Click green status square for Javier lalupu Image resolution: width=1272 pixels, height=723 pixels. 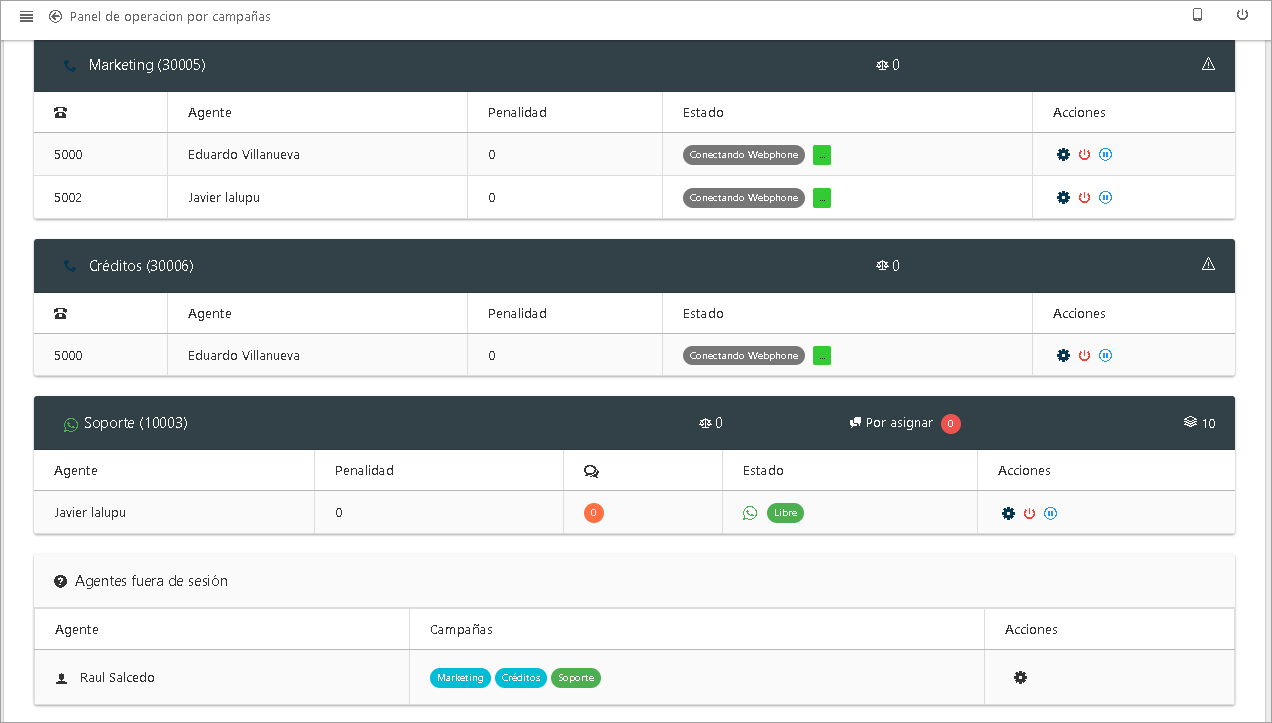(x=822, y=198)
